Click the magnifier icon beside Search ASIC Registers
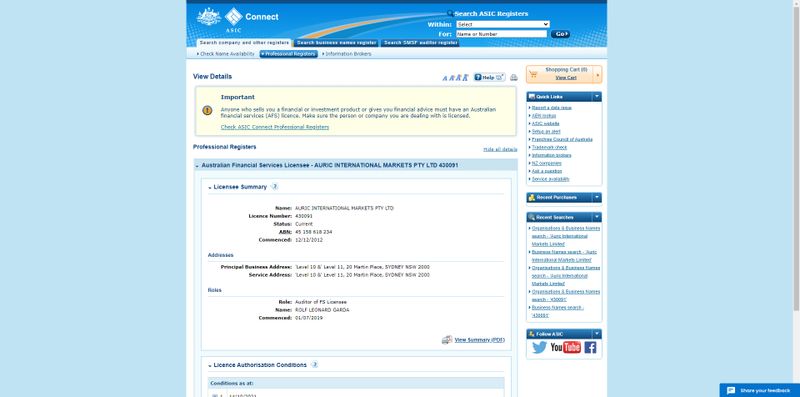The width and height of the screenshot is (800, 397). 450,13
